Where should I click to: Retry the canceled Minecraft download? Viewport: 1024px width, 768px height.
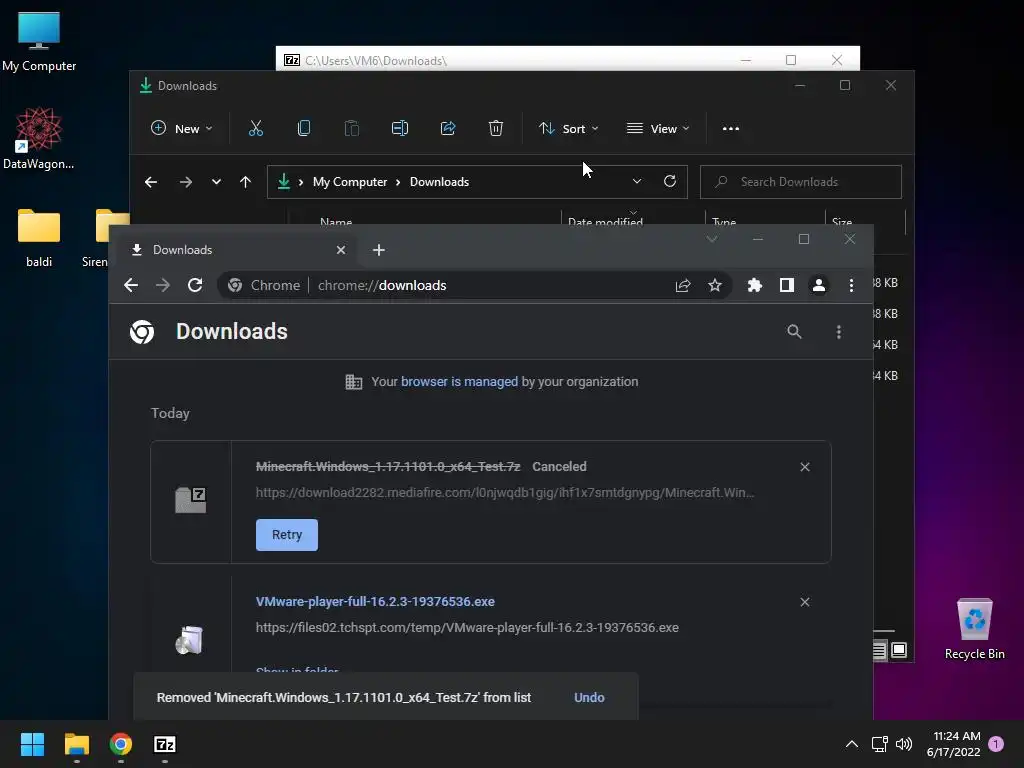click(287, 535)
